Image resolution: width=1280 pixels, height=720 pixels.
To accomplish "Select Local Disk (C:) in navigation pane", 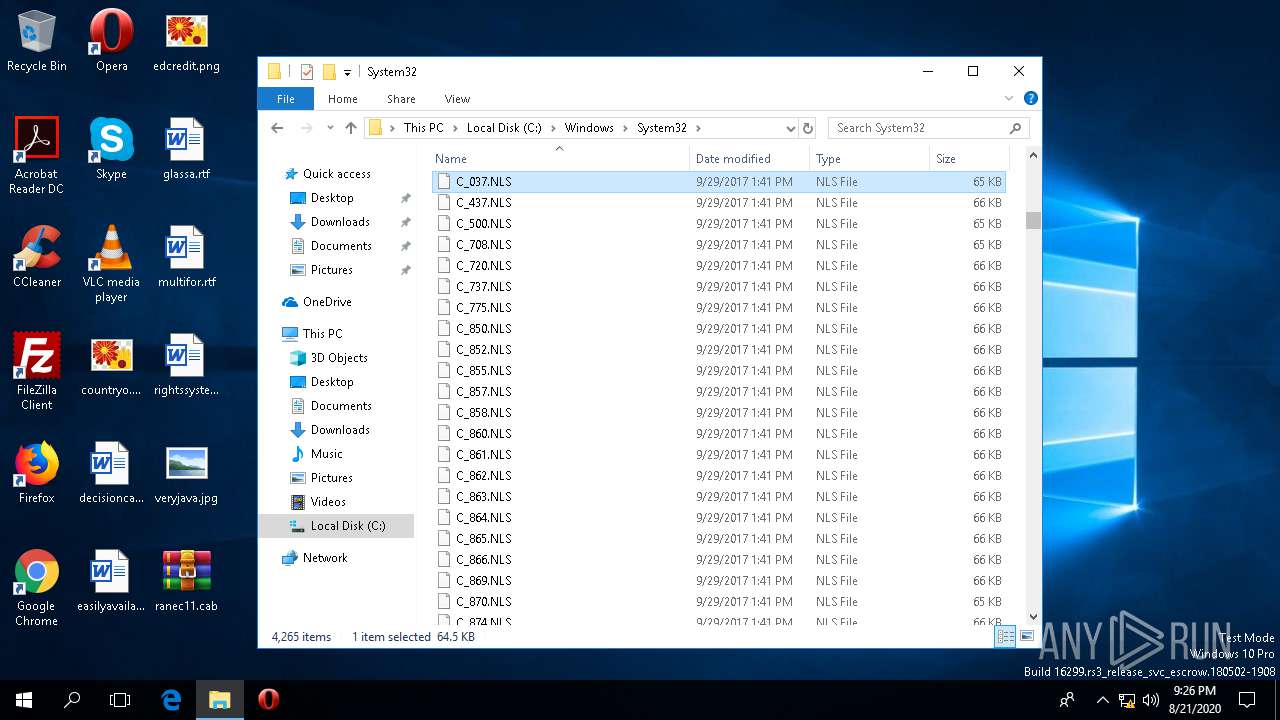I will tap(336, 526).
